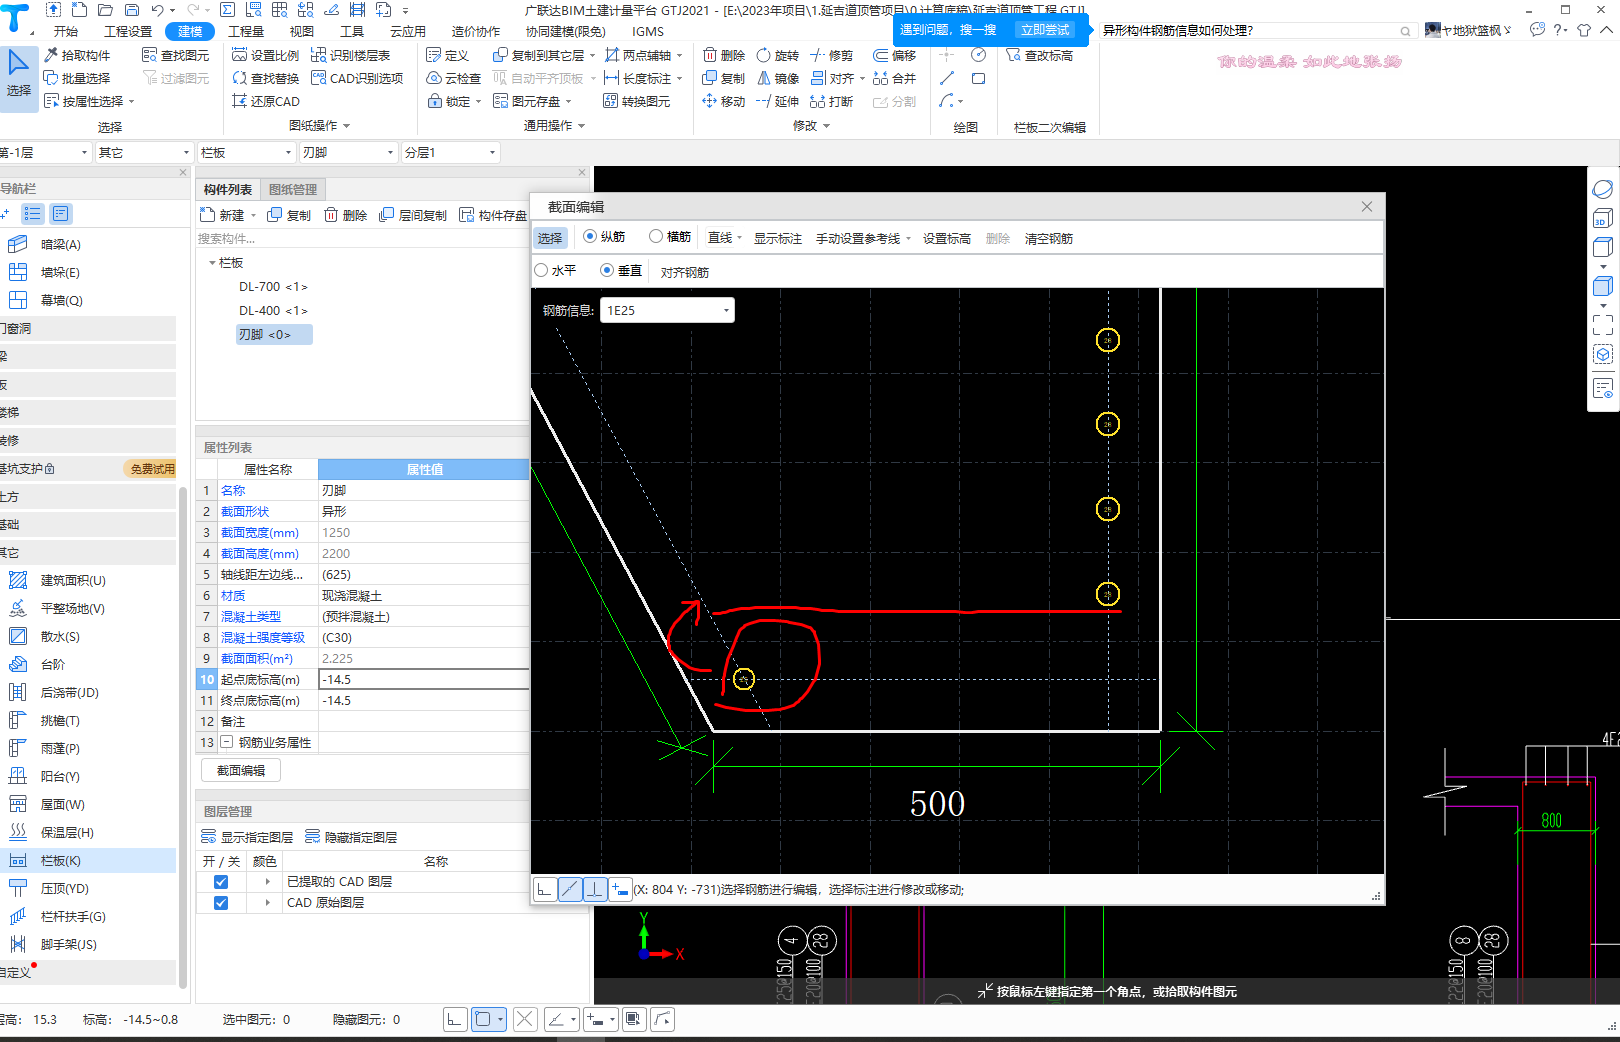Collapse 钢筋业务属性 property row
Image resolution: width=1620 pixels, height=1042 pixels.
227,742
